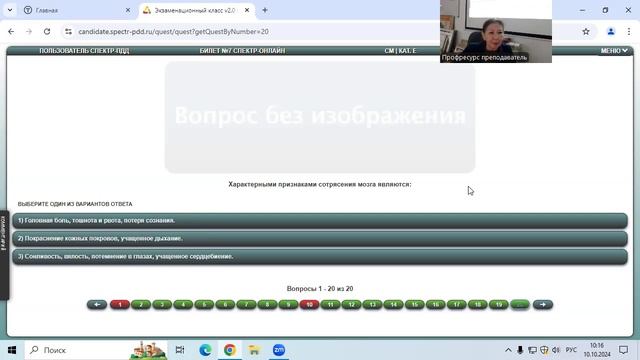
Task: Jump to question 9
Action: [x=288, y=304]
